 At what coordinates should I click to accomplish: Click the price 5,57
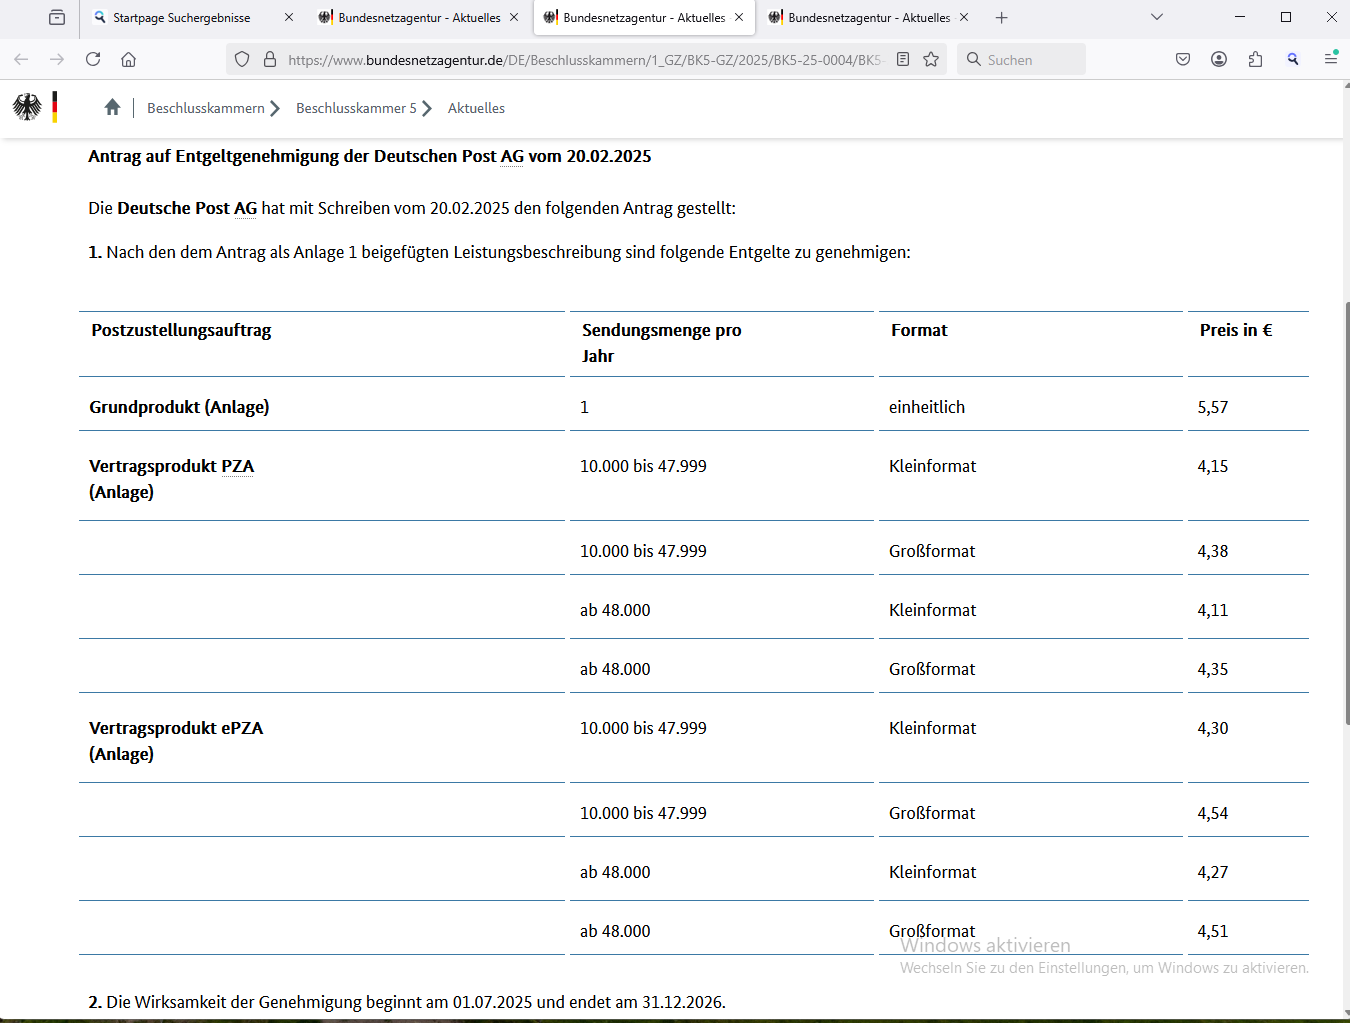coord(1213,407)
